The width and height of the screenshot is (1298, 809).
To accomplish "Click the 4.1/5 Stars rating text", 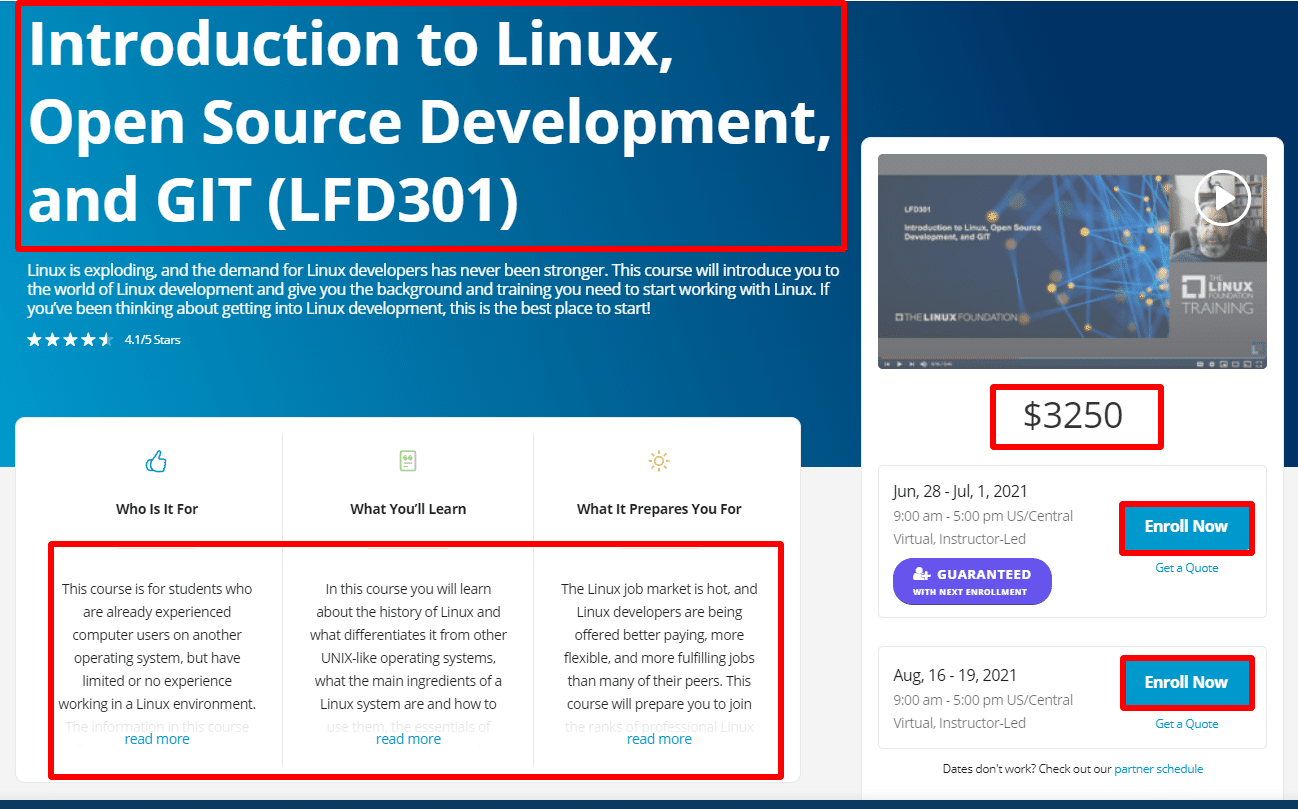I will (x=152, y=340).
